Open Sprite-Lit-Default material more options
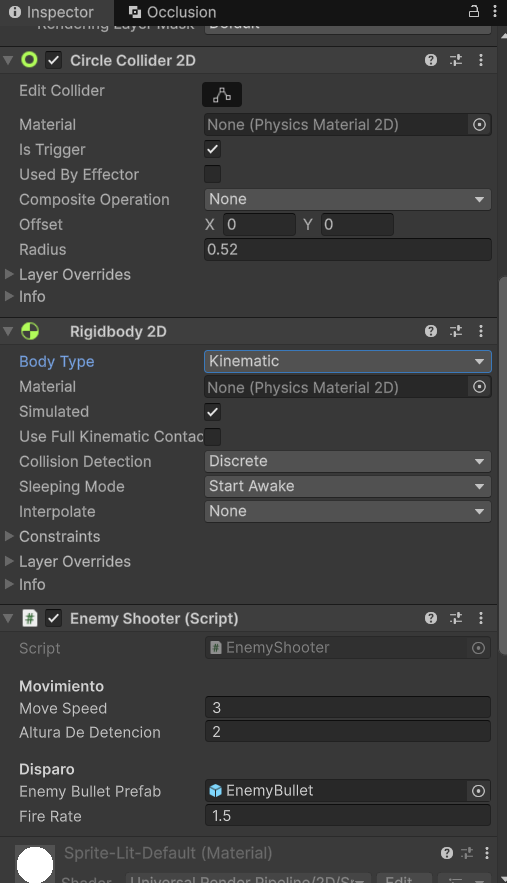507x883 pixels. 487,853
